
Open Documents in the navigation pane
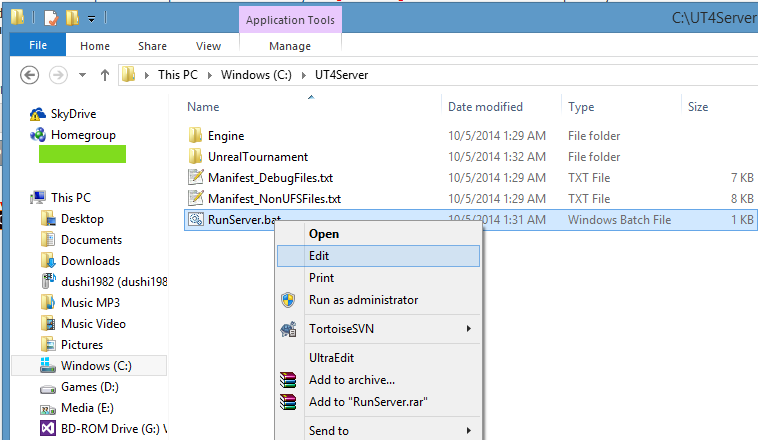[x=91, y=240]
